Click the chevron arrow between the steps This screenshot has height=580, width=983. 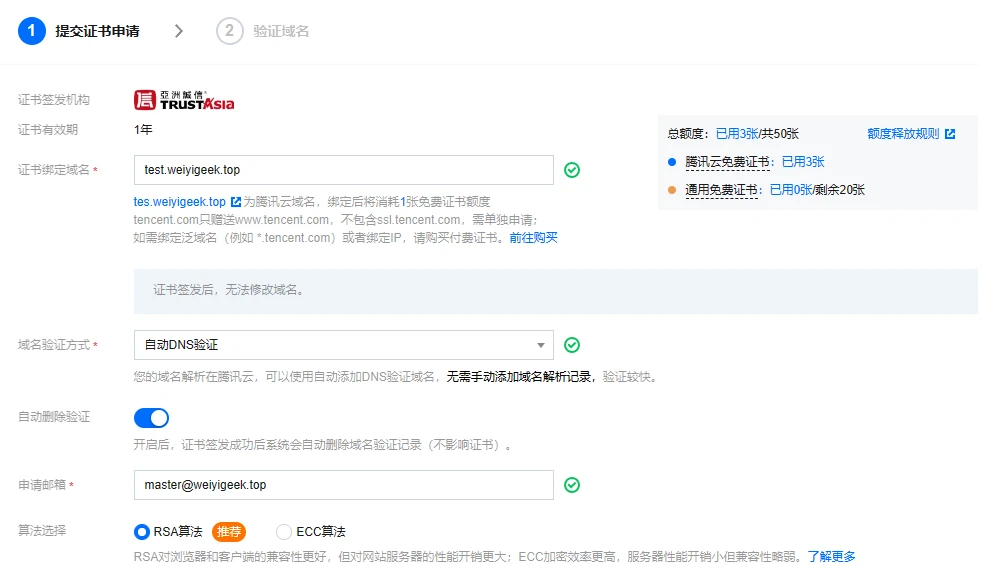179,31
